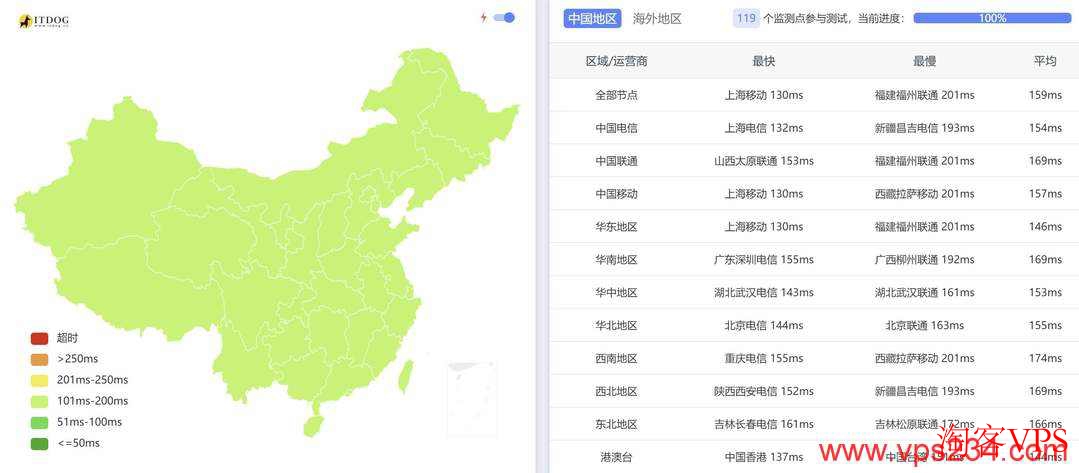1079x473 pixels.
Task: Click the lightning bolt speed icon
Action: pos(484,18)
